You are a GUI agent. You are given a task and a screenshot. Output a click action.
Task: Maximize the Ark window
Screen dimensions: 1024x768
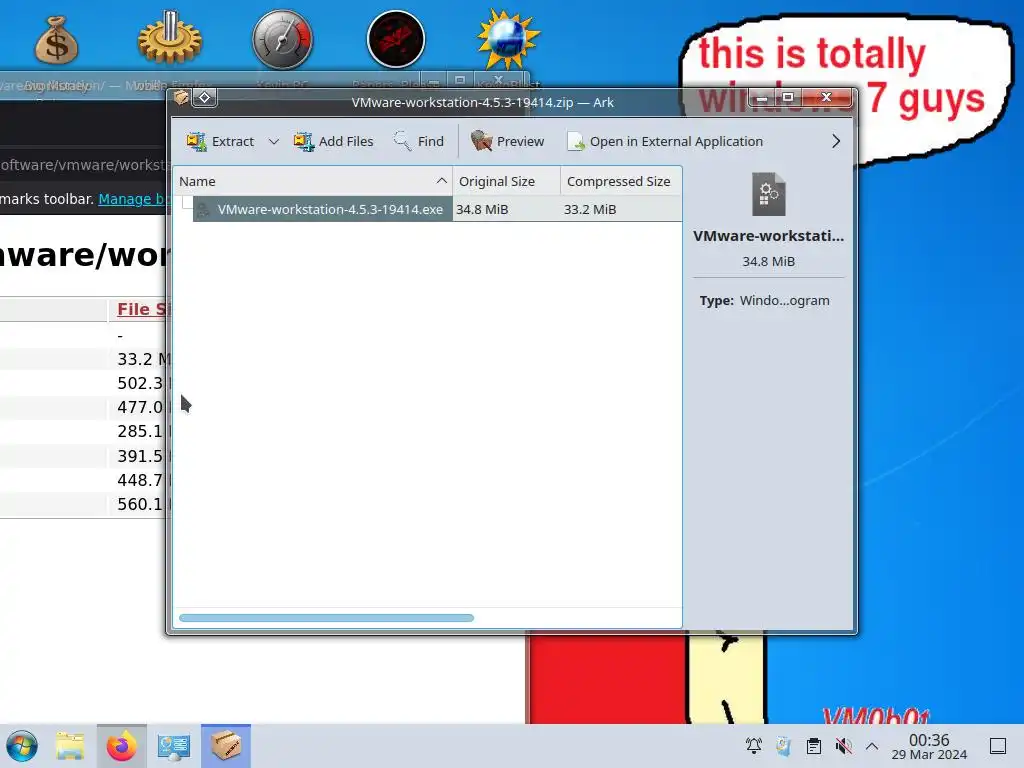(788, 98)
